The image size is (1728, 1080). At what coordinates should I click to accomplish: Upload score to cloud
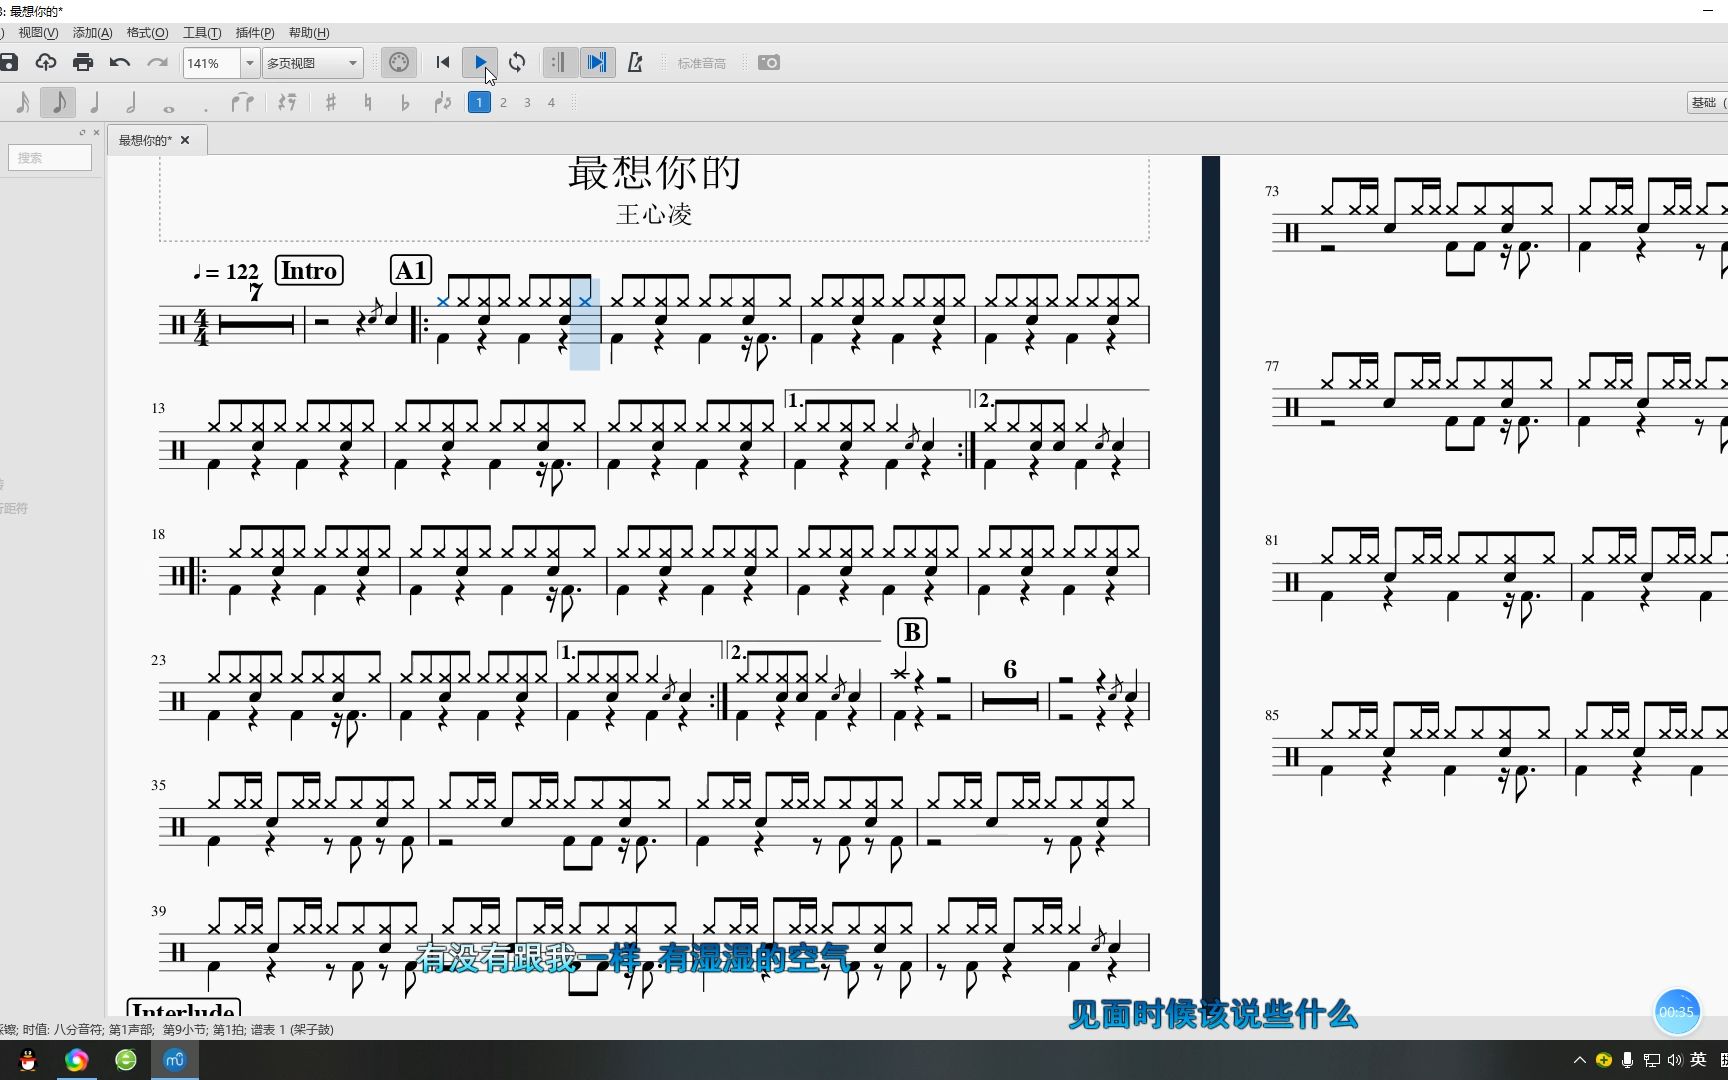46,62
